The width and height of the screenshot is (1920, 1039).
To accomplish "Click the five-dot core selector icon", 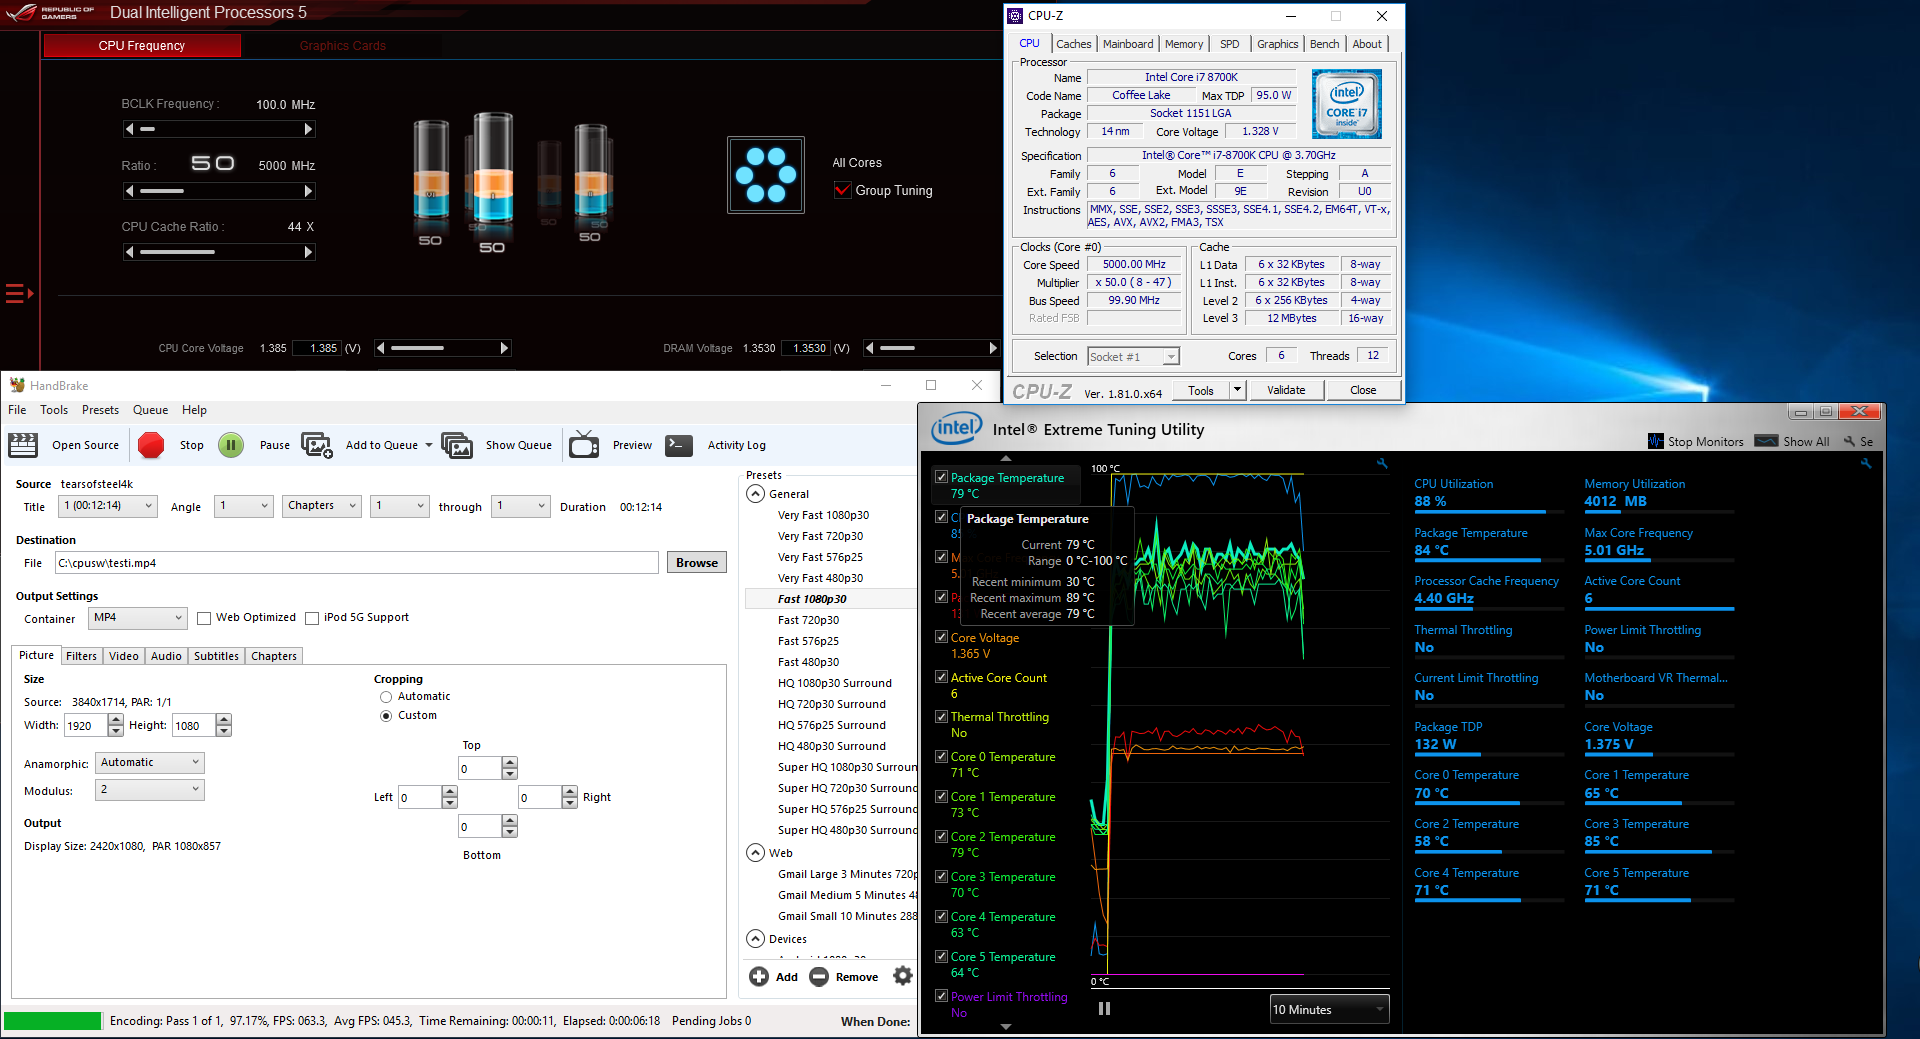I will pos(766,175).
